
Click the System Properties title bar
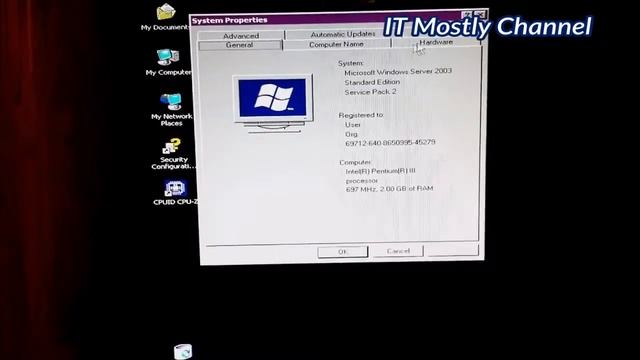[327, 19]
